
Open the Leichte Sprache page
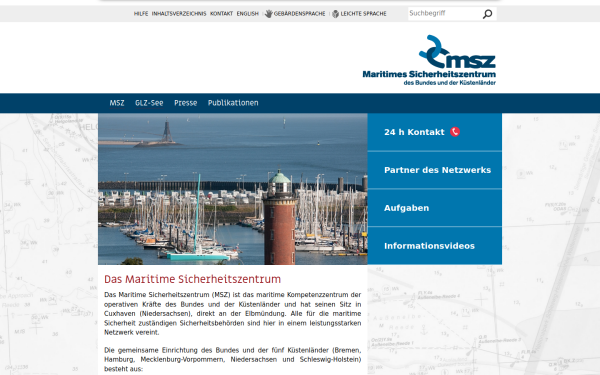pyautogui.click(x=364, y=14)
